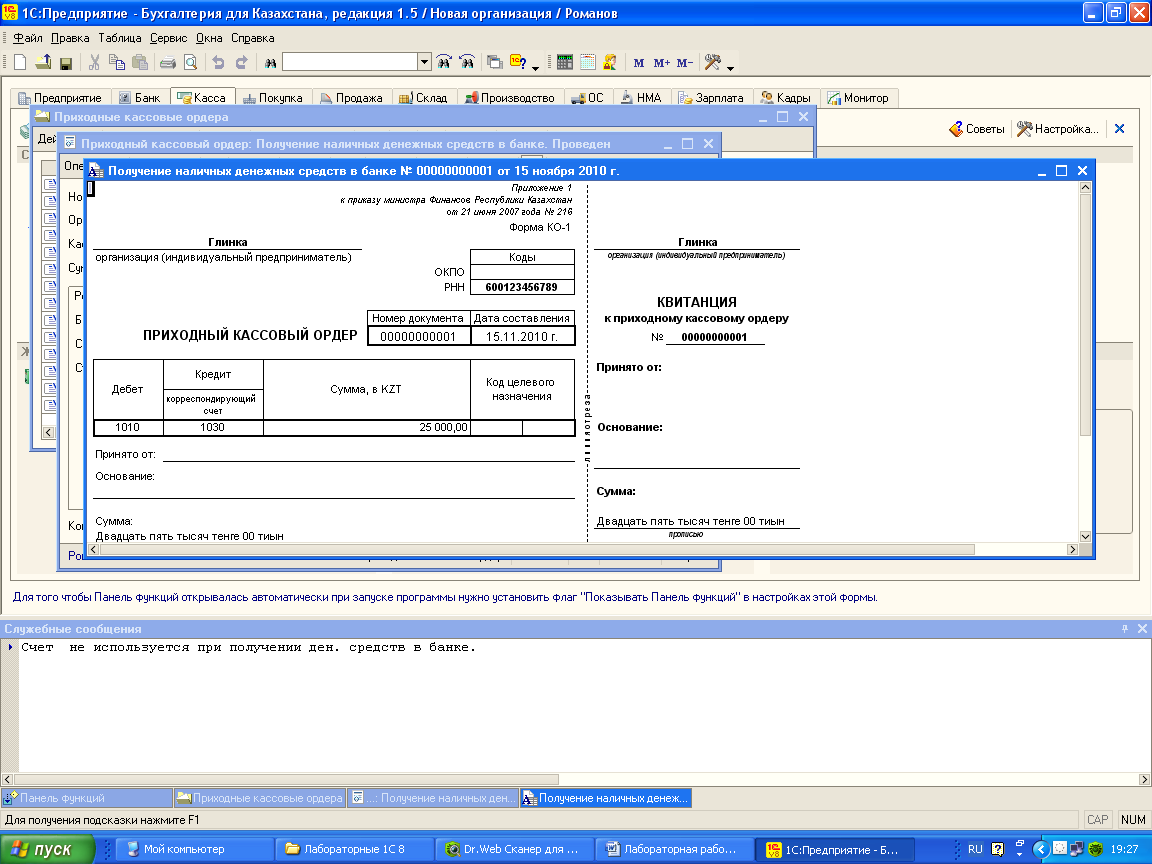Click the Windows list icon in toolbar
The width and height of the screenshot is (1152, 864).
coord(495,62)
